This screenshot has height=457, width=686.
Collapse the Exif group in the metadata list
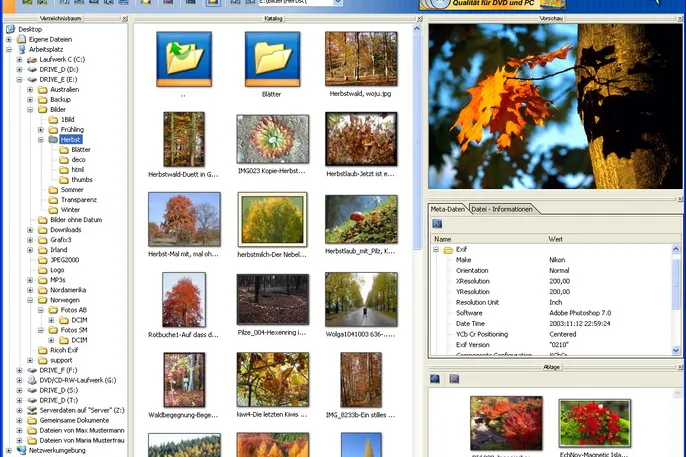[436, 249]
